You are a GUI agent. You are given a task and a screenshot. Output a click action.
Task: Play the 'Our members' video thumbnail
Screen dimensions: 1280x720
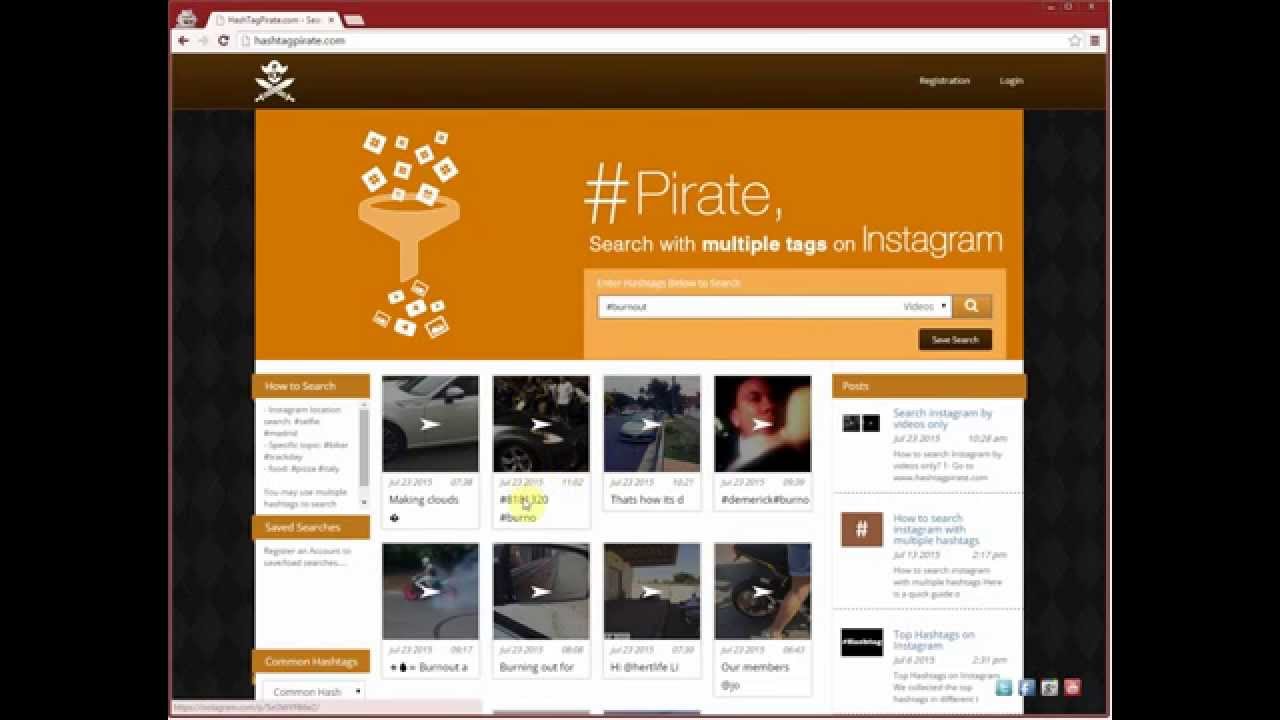[x=763, y=592]
